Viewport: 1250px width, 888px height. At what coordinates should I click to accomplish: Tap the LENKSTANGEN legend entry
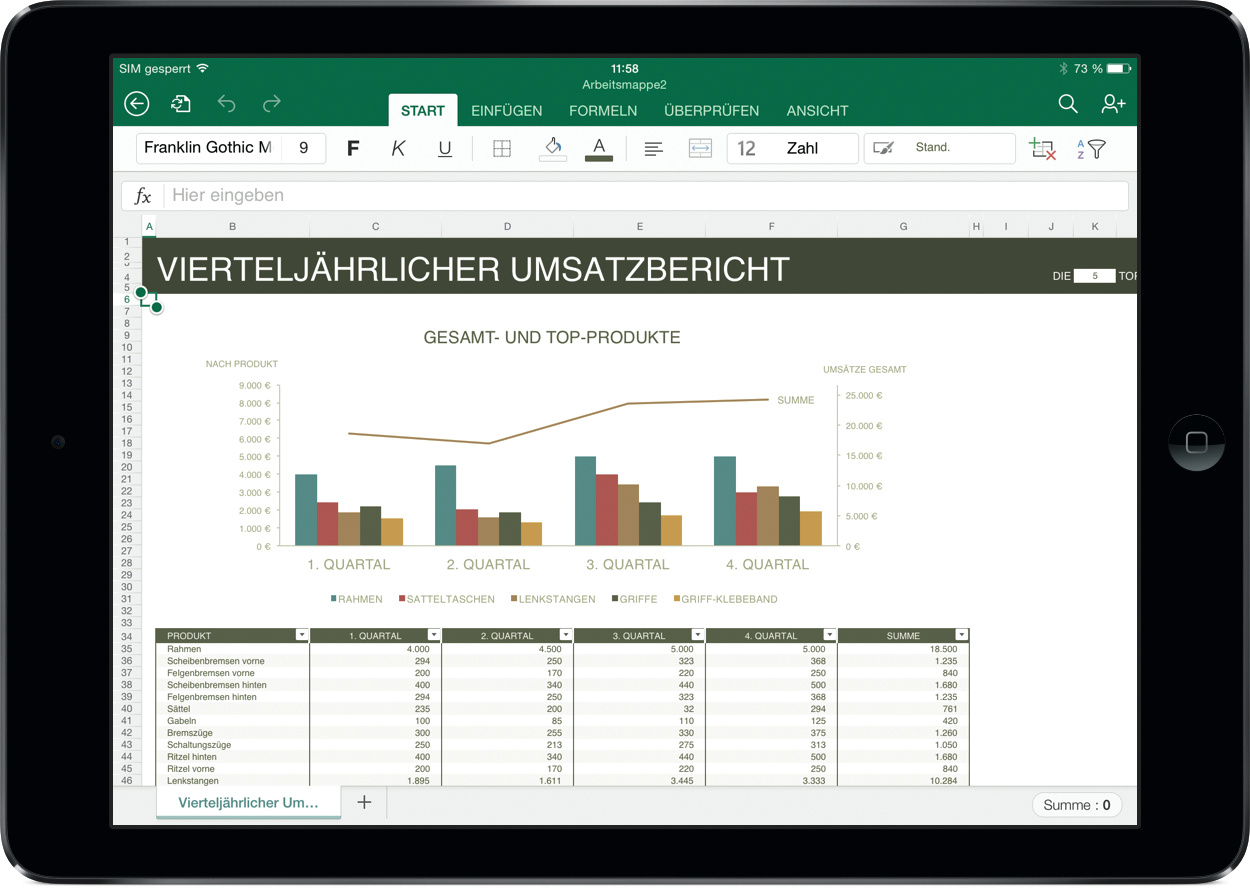(x=553, y=599)
